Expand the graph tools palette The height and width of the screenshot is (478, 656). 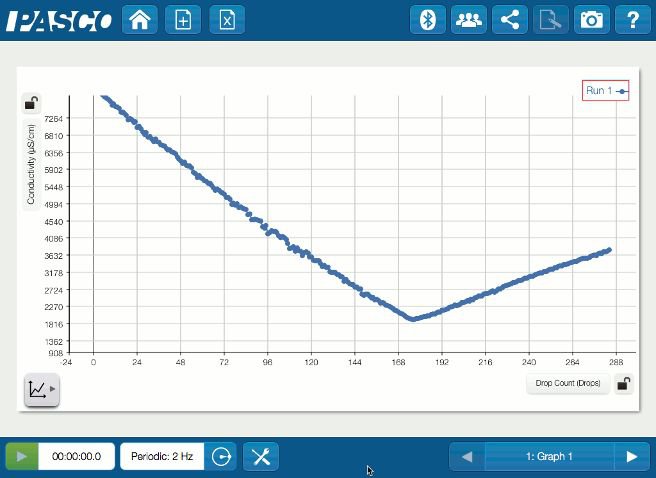tap(41, 390)
